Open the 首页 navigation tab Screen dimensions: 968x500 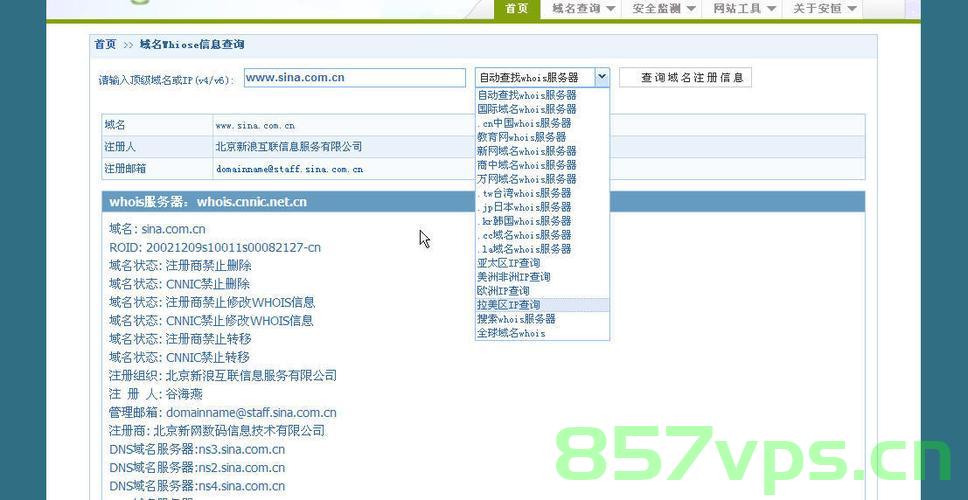pos(517,9)
